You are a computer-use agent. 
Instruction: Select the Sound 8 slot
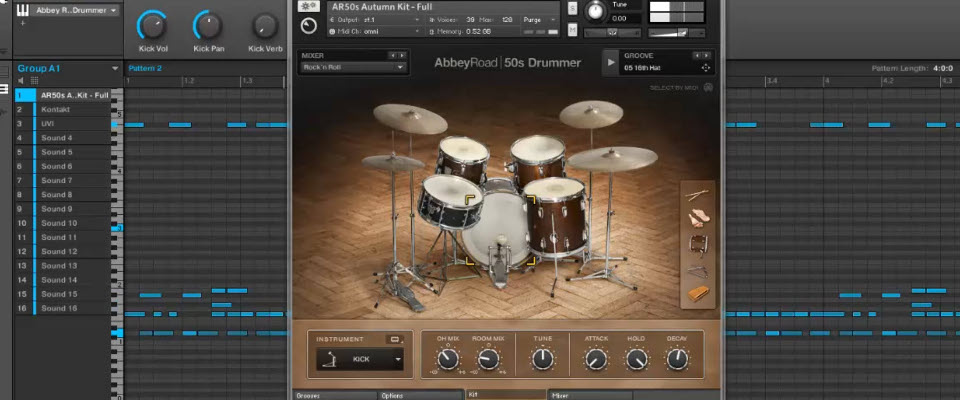[x=62, y=194]
